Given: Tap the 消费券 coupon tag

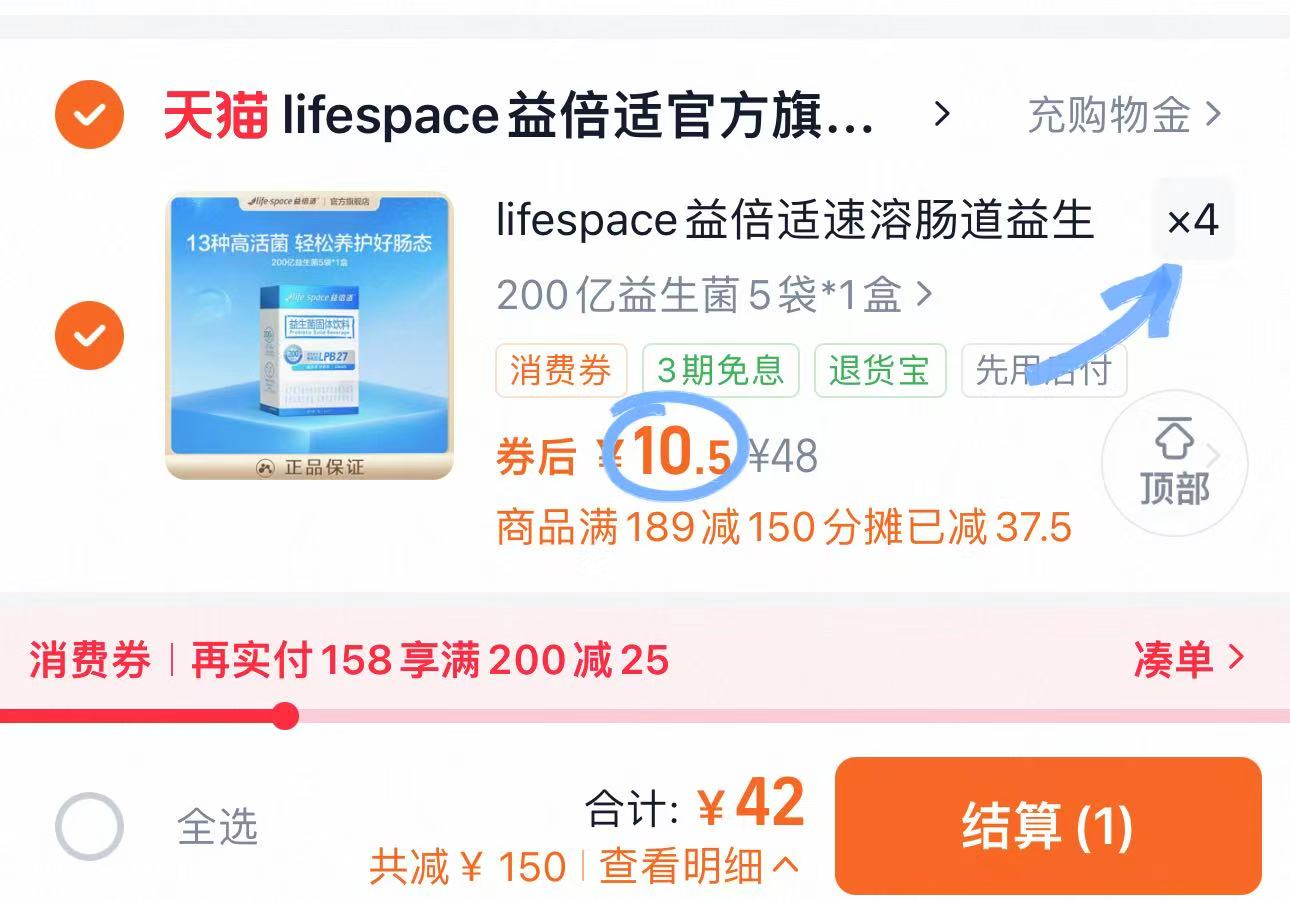Looking at the screenshot, I should pyautogui.click(x=561, y=370).
